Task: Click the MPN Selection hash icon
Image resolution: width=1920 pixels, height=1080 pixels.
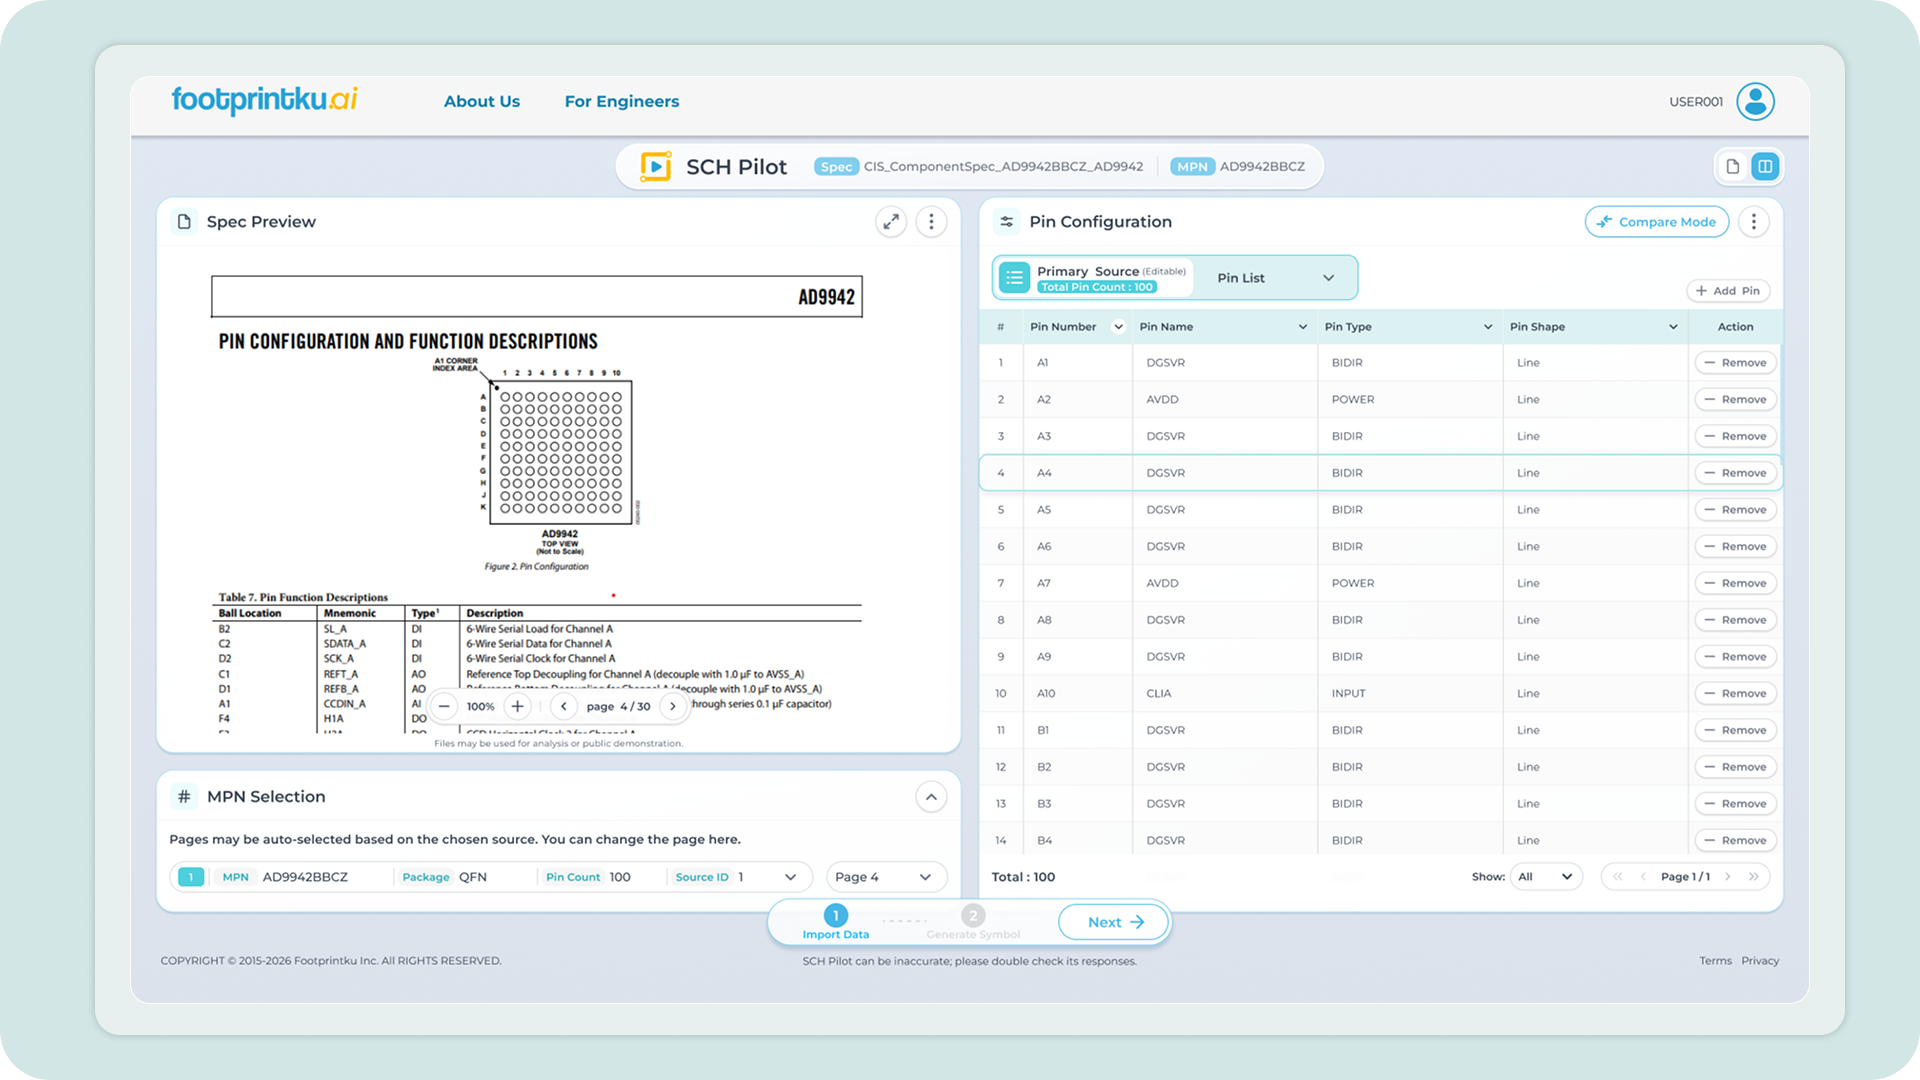Action: (x=184, y=796)
